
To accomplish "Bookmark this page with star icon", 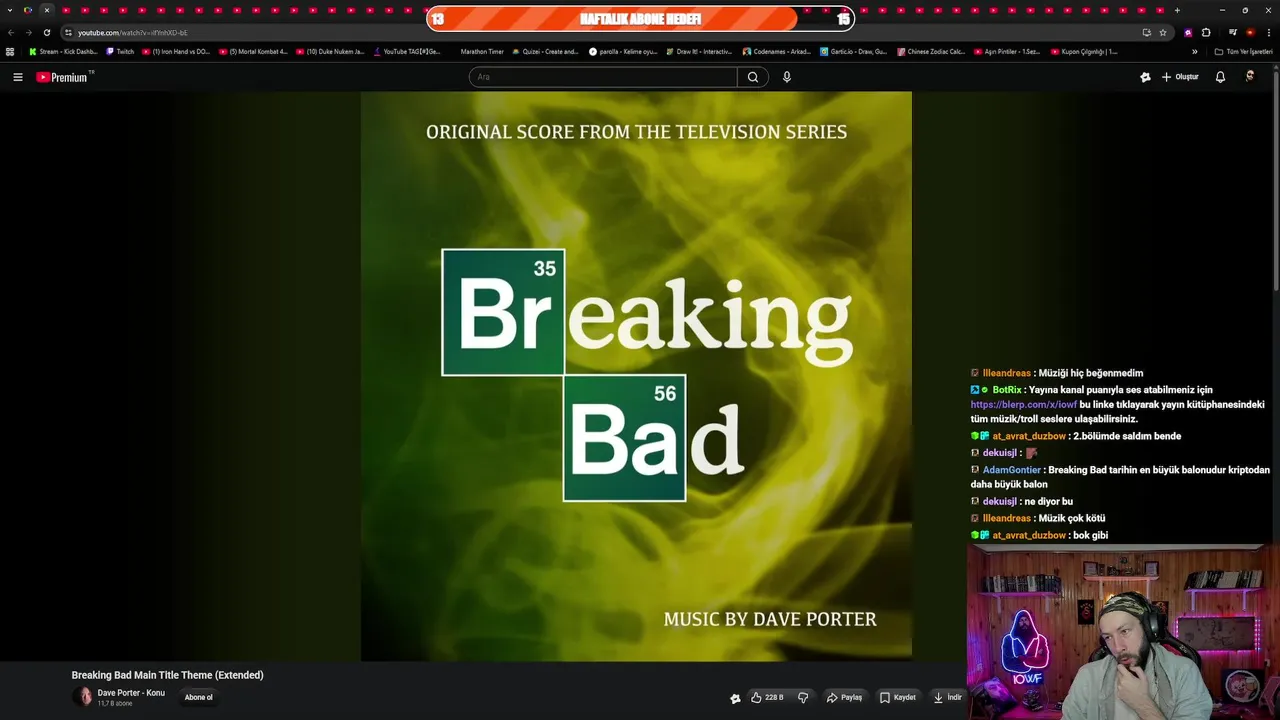I will tap(1163, 32).
